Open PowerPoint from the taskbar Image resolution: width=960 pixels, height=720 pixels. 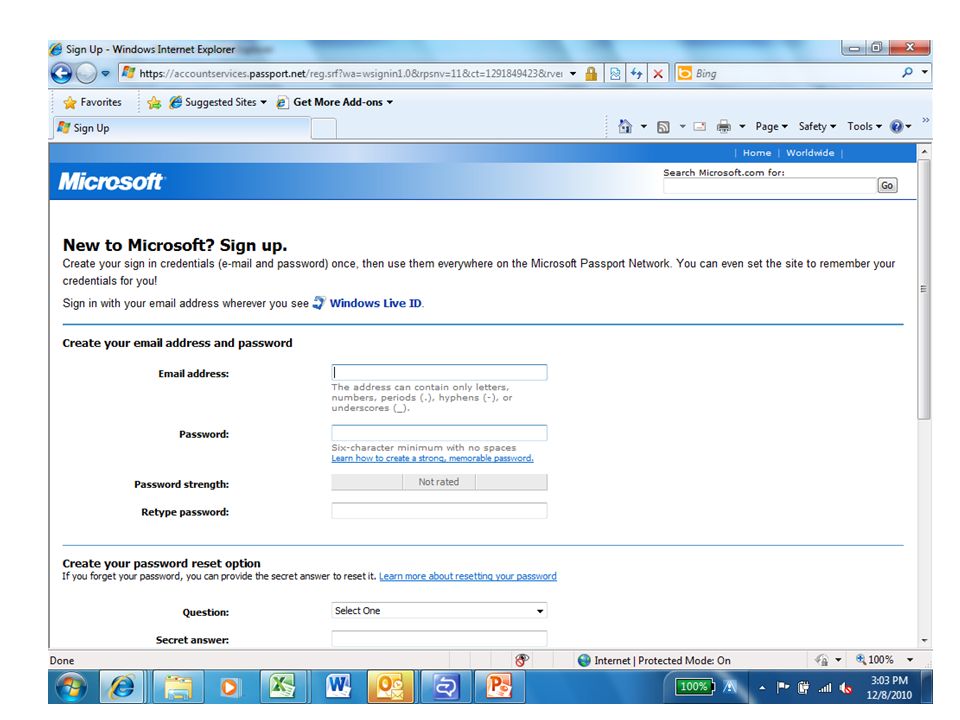coord(498,686)
